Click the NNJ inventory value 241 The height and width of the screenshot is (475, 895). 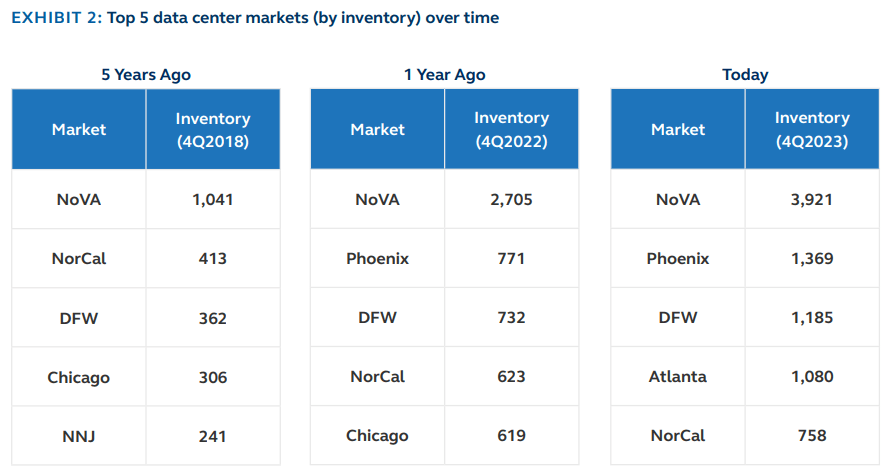[212, 436]
